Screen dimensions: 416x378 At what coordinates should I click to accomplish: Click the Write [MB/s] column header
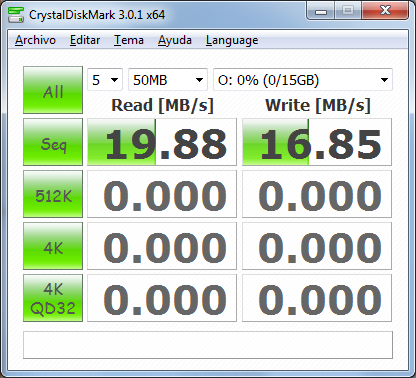pos(318,106)
